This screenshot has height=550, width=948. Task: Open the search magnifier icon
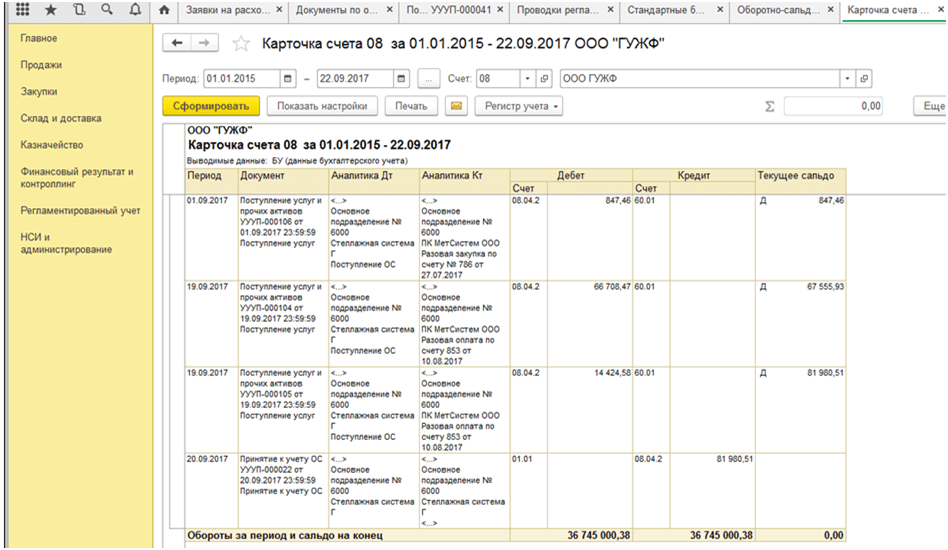coord(107,10)
